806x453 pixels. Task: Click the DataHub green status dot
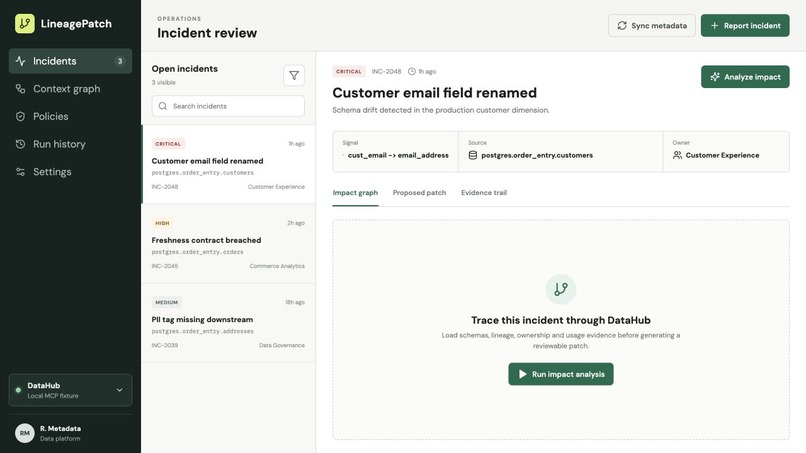(x=19, y=390)
